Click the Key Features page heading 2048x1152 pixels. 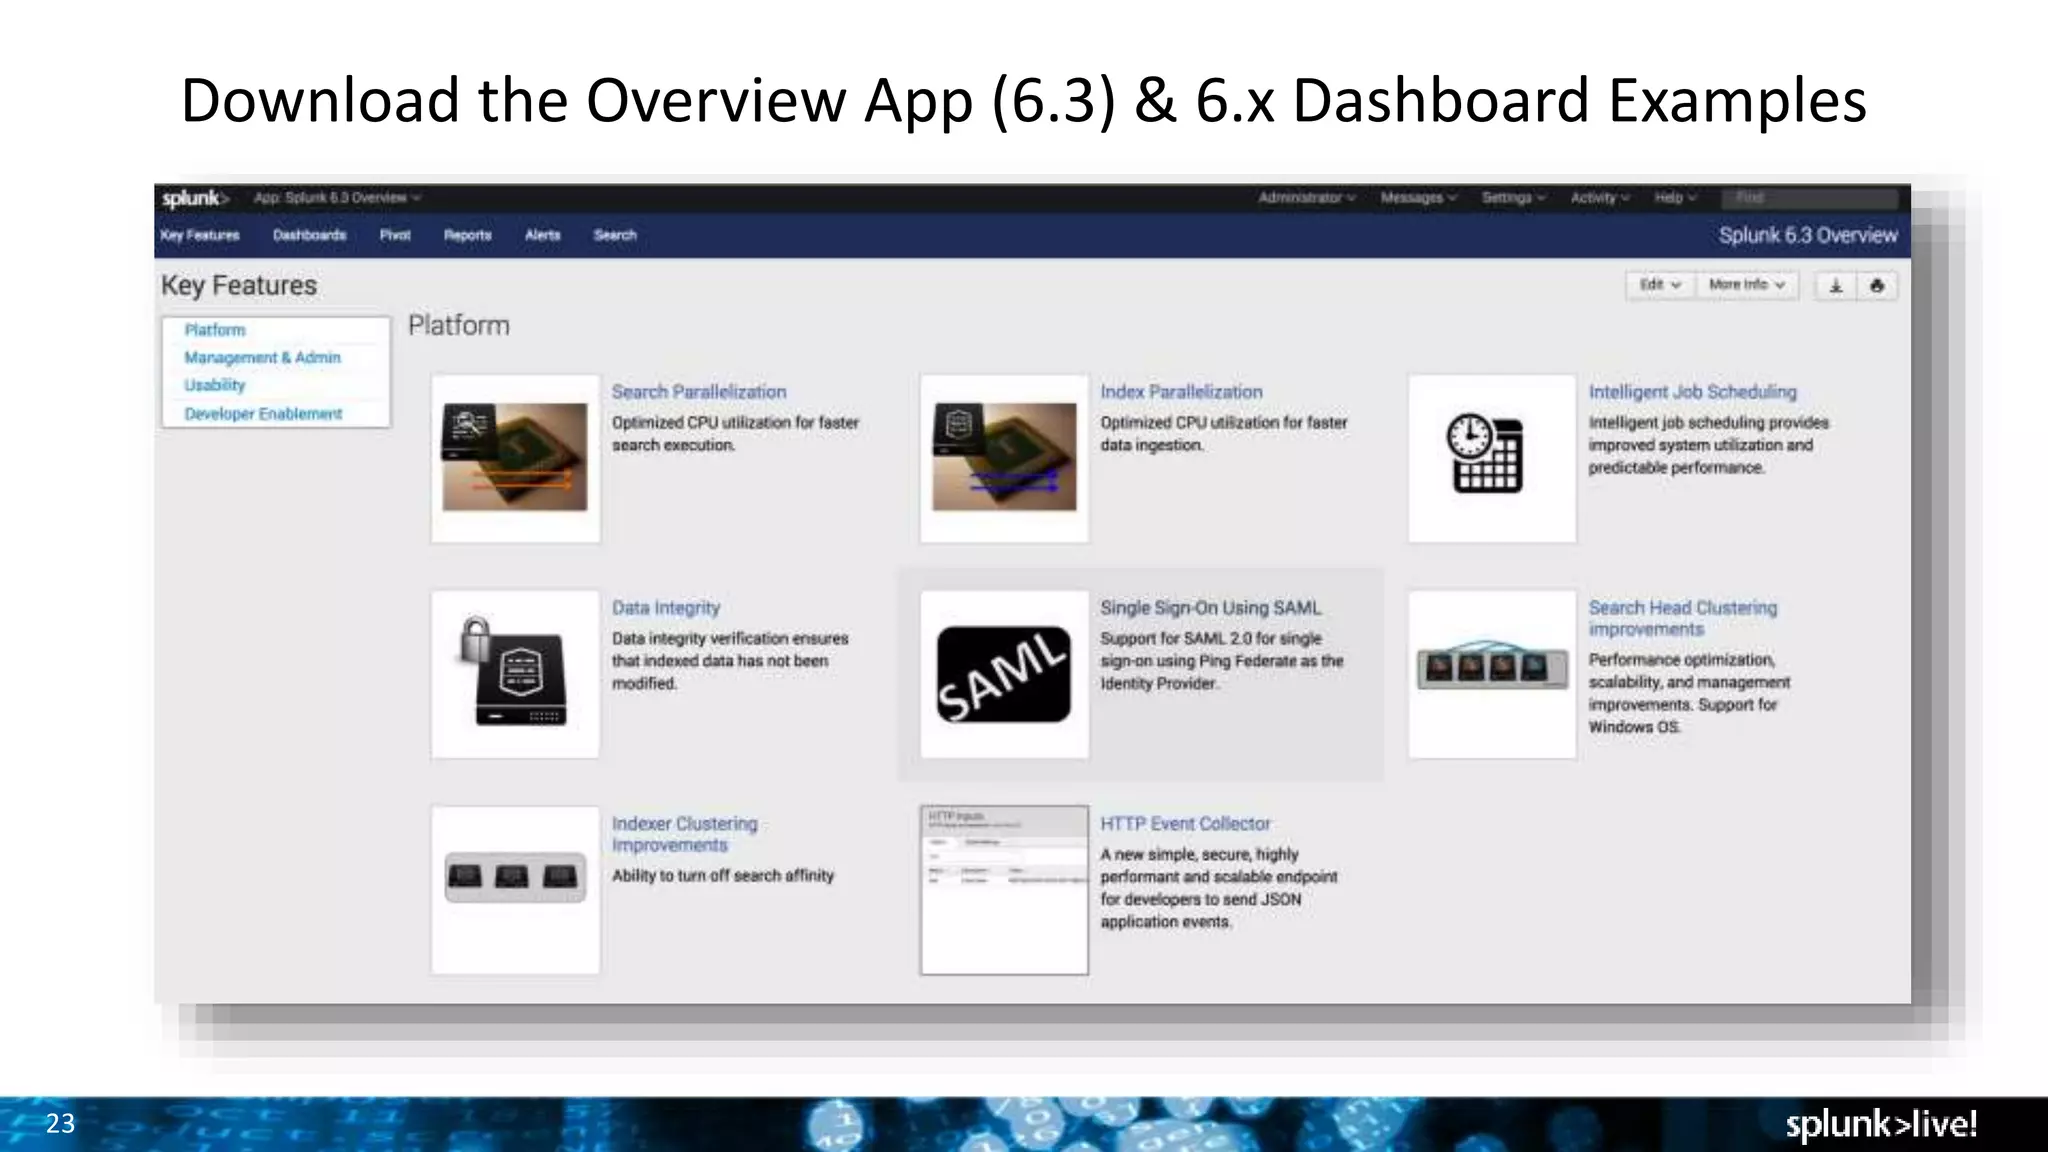click(239, 286)
